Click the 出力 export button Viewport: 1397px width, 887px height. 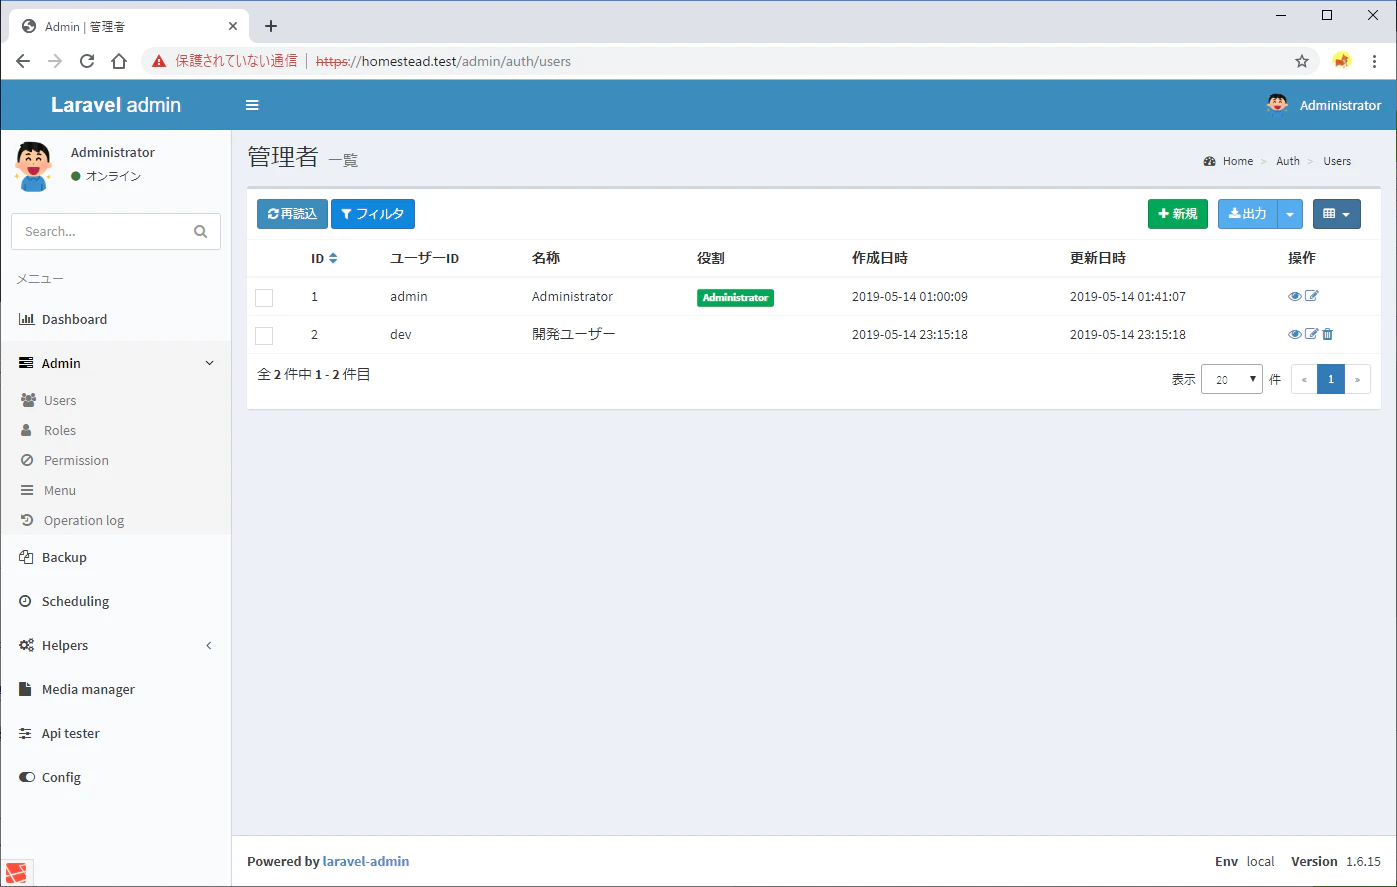[1248, 214]
